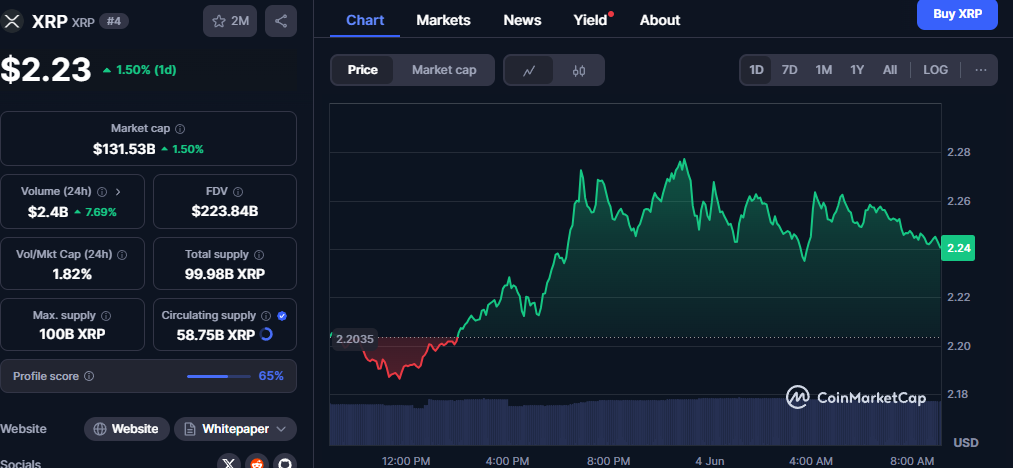Click the XRP logo icon
The width and height of the screenshot is (1013, 468).
click(x=12, y=21)
